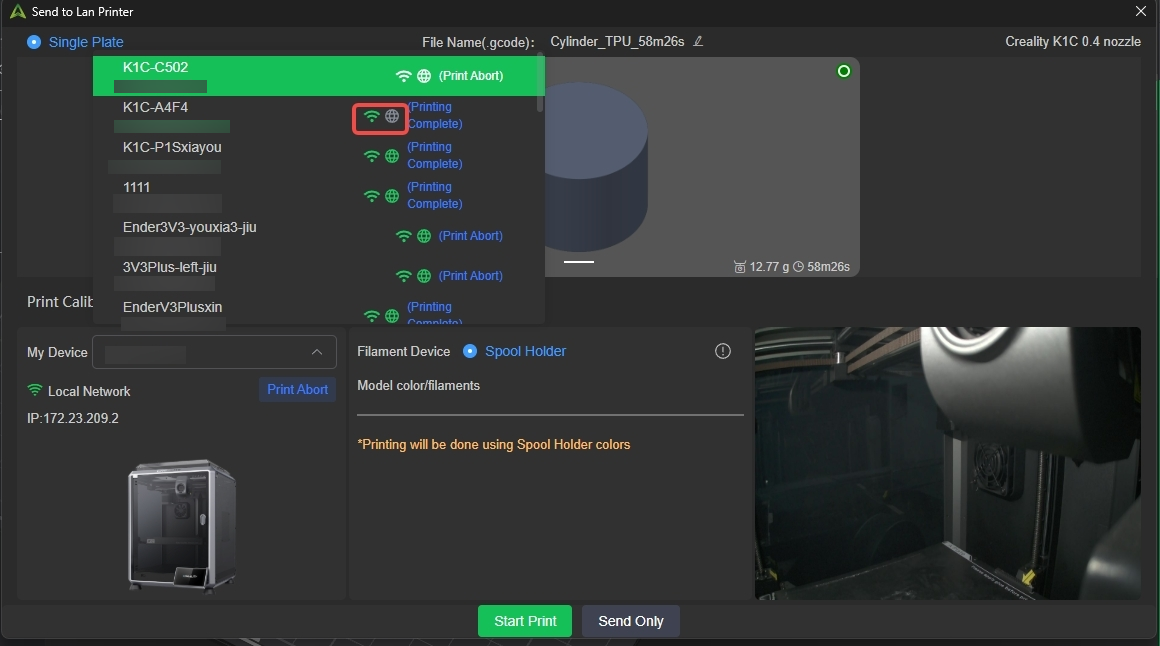Click the Wi-Fi icon in the 1111 row
The height and width of the screenshot is (646, 1160).
click(371, 196)
